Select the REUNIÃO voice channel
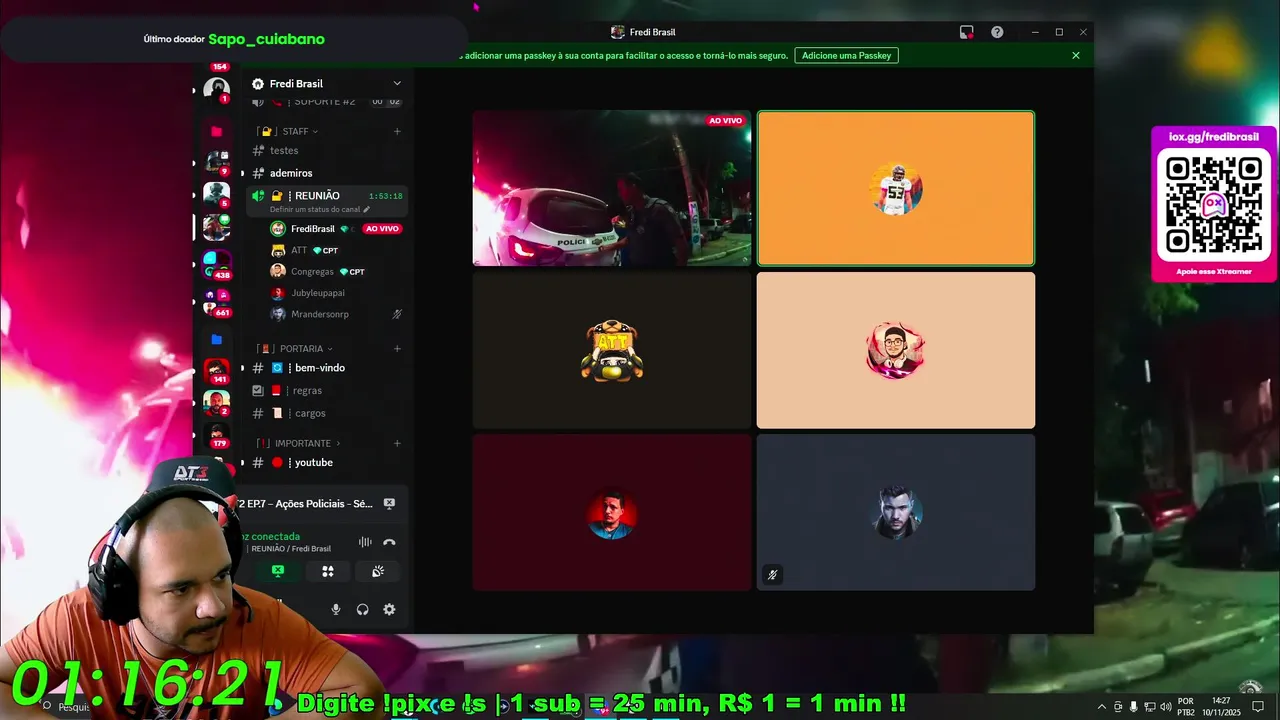 point(317,196)
